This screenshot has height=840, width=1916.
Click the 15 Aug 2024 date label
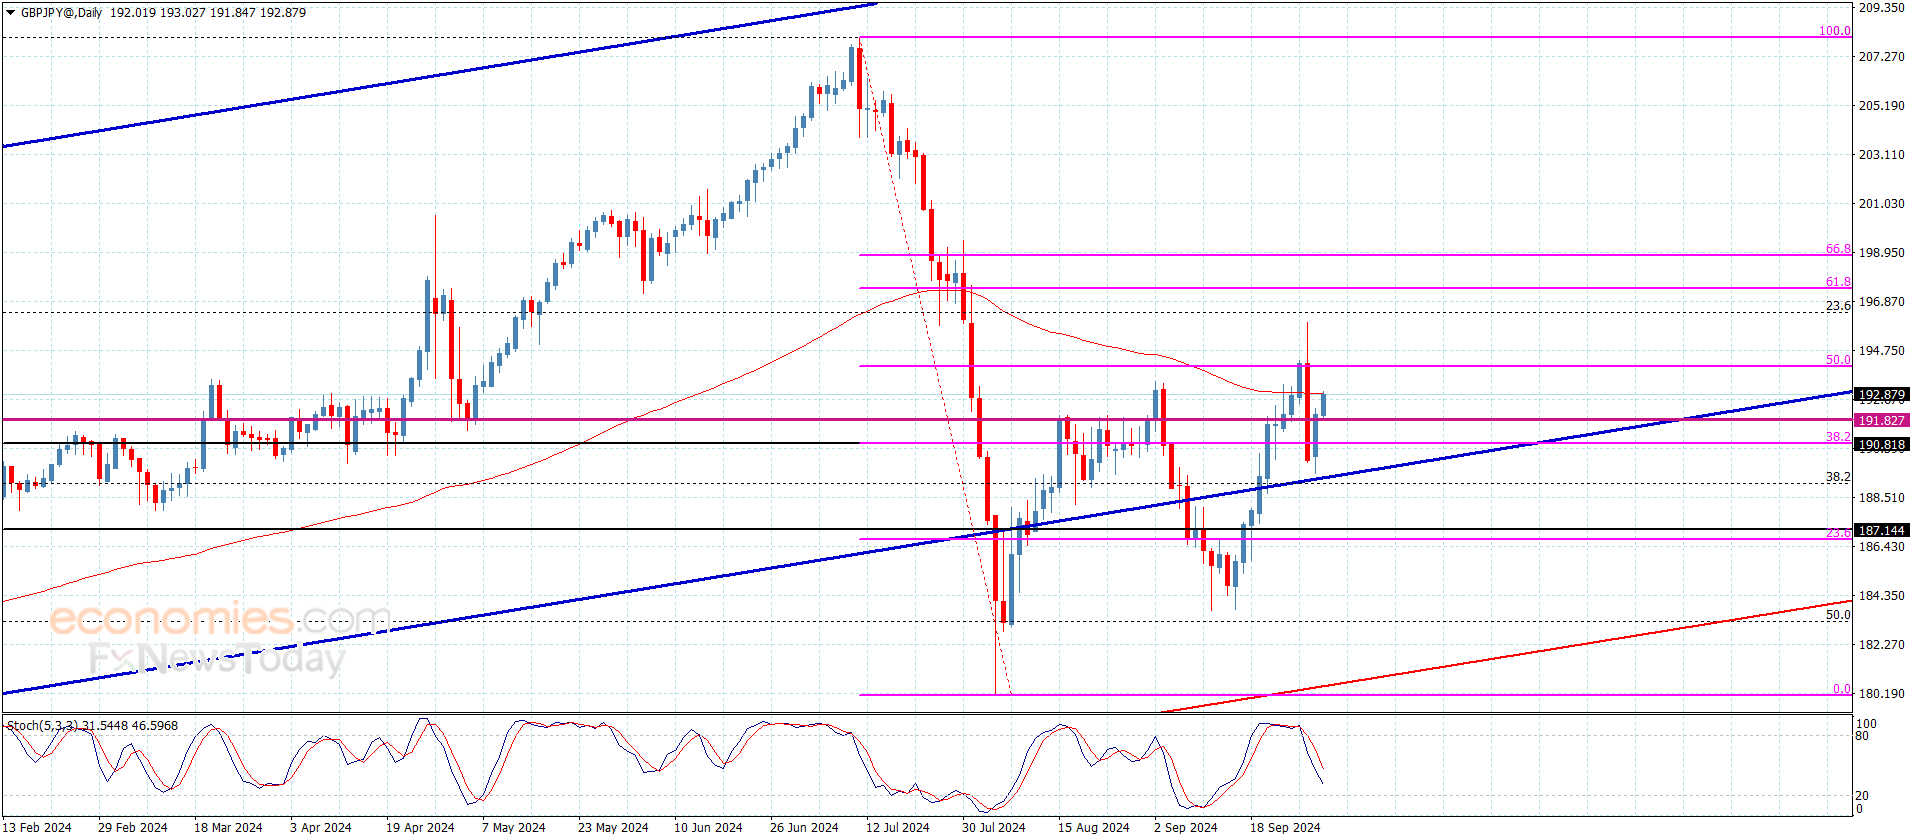point(1094,828)
